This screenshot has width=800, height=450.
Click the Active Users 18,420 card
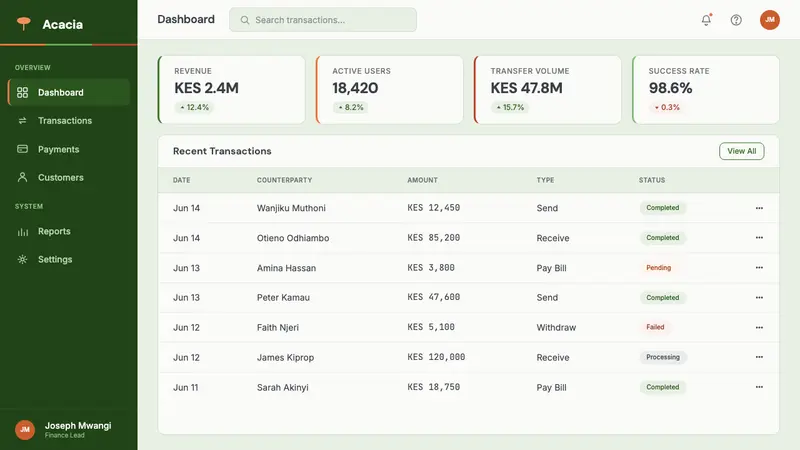click(x=390, y=90)
